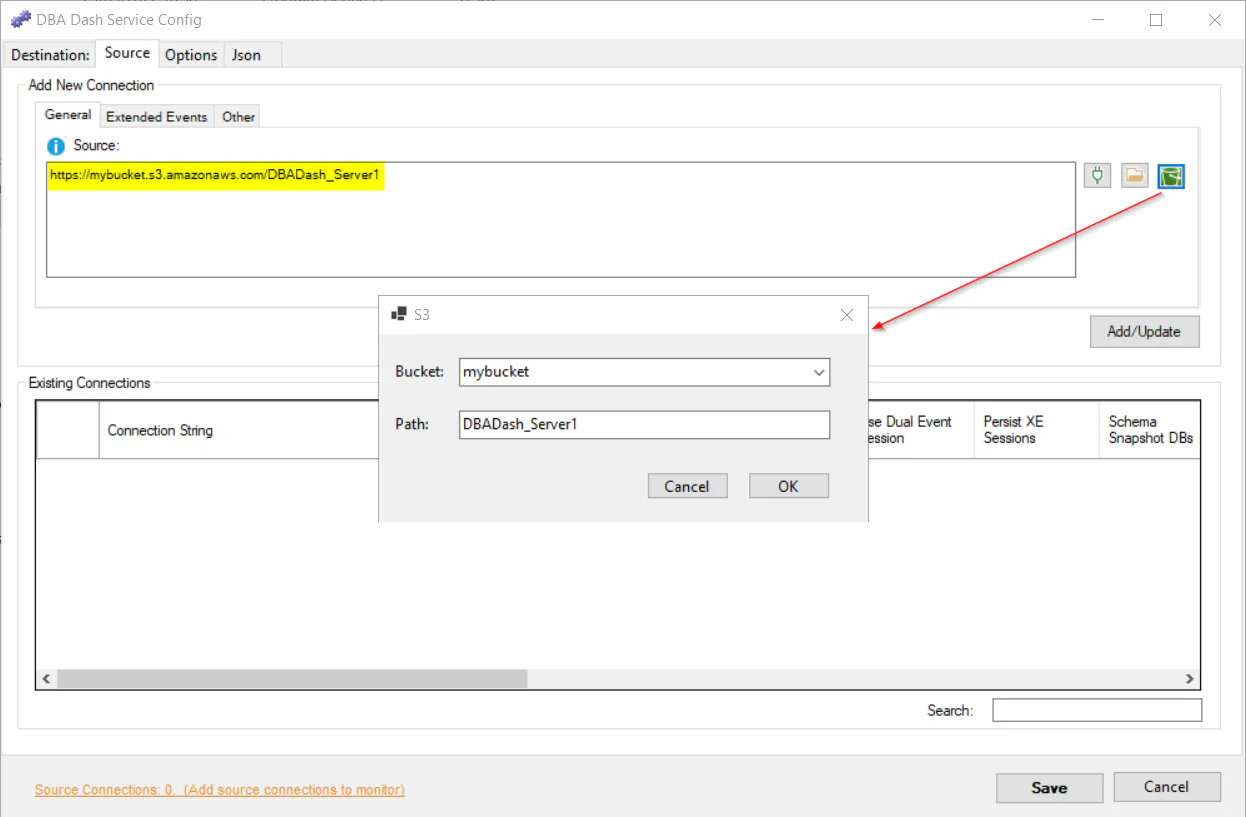Click the folder icon beside the Source box
1246x817 pixels.
click(x=1134, y=177)
